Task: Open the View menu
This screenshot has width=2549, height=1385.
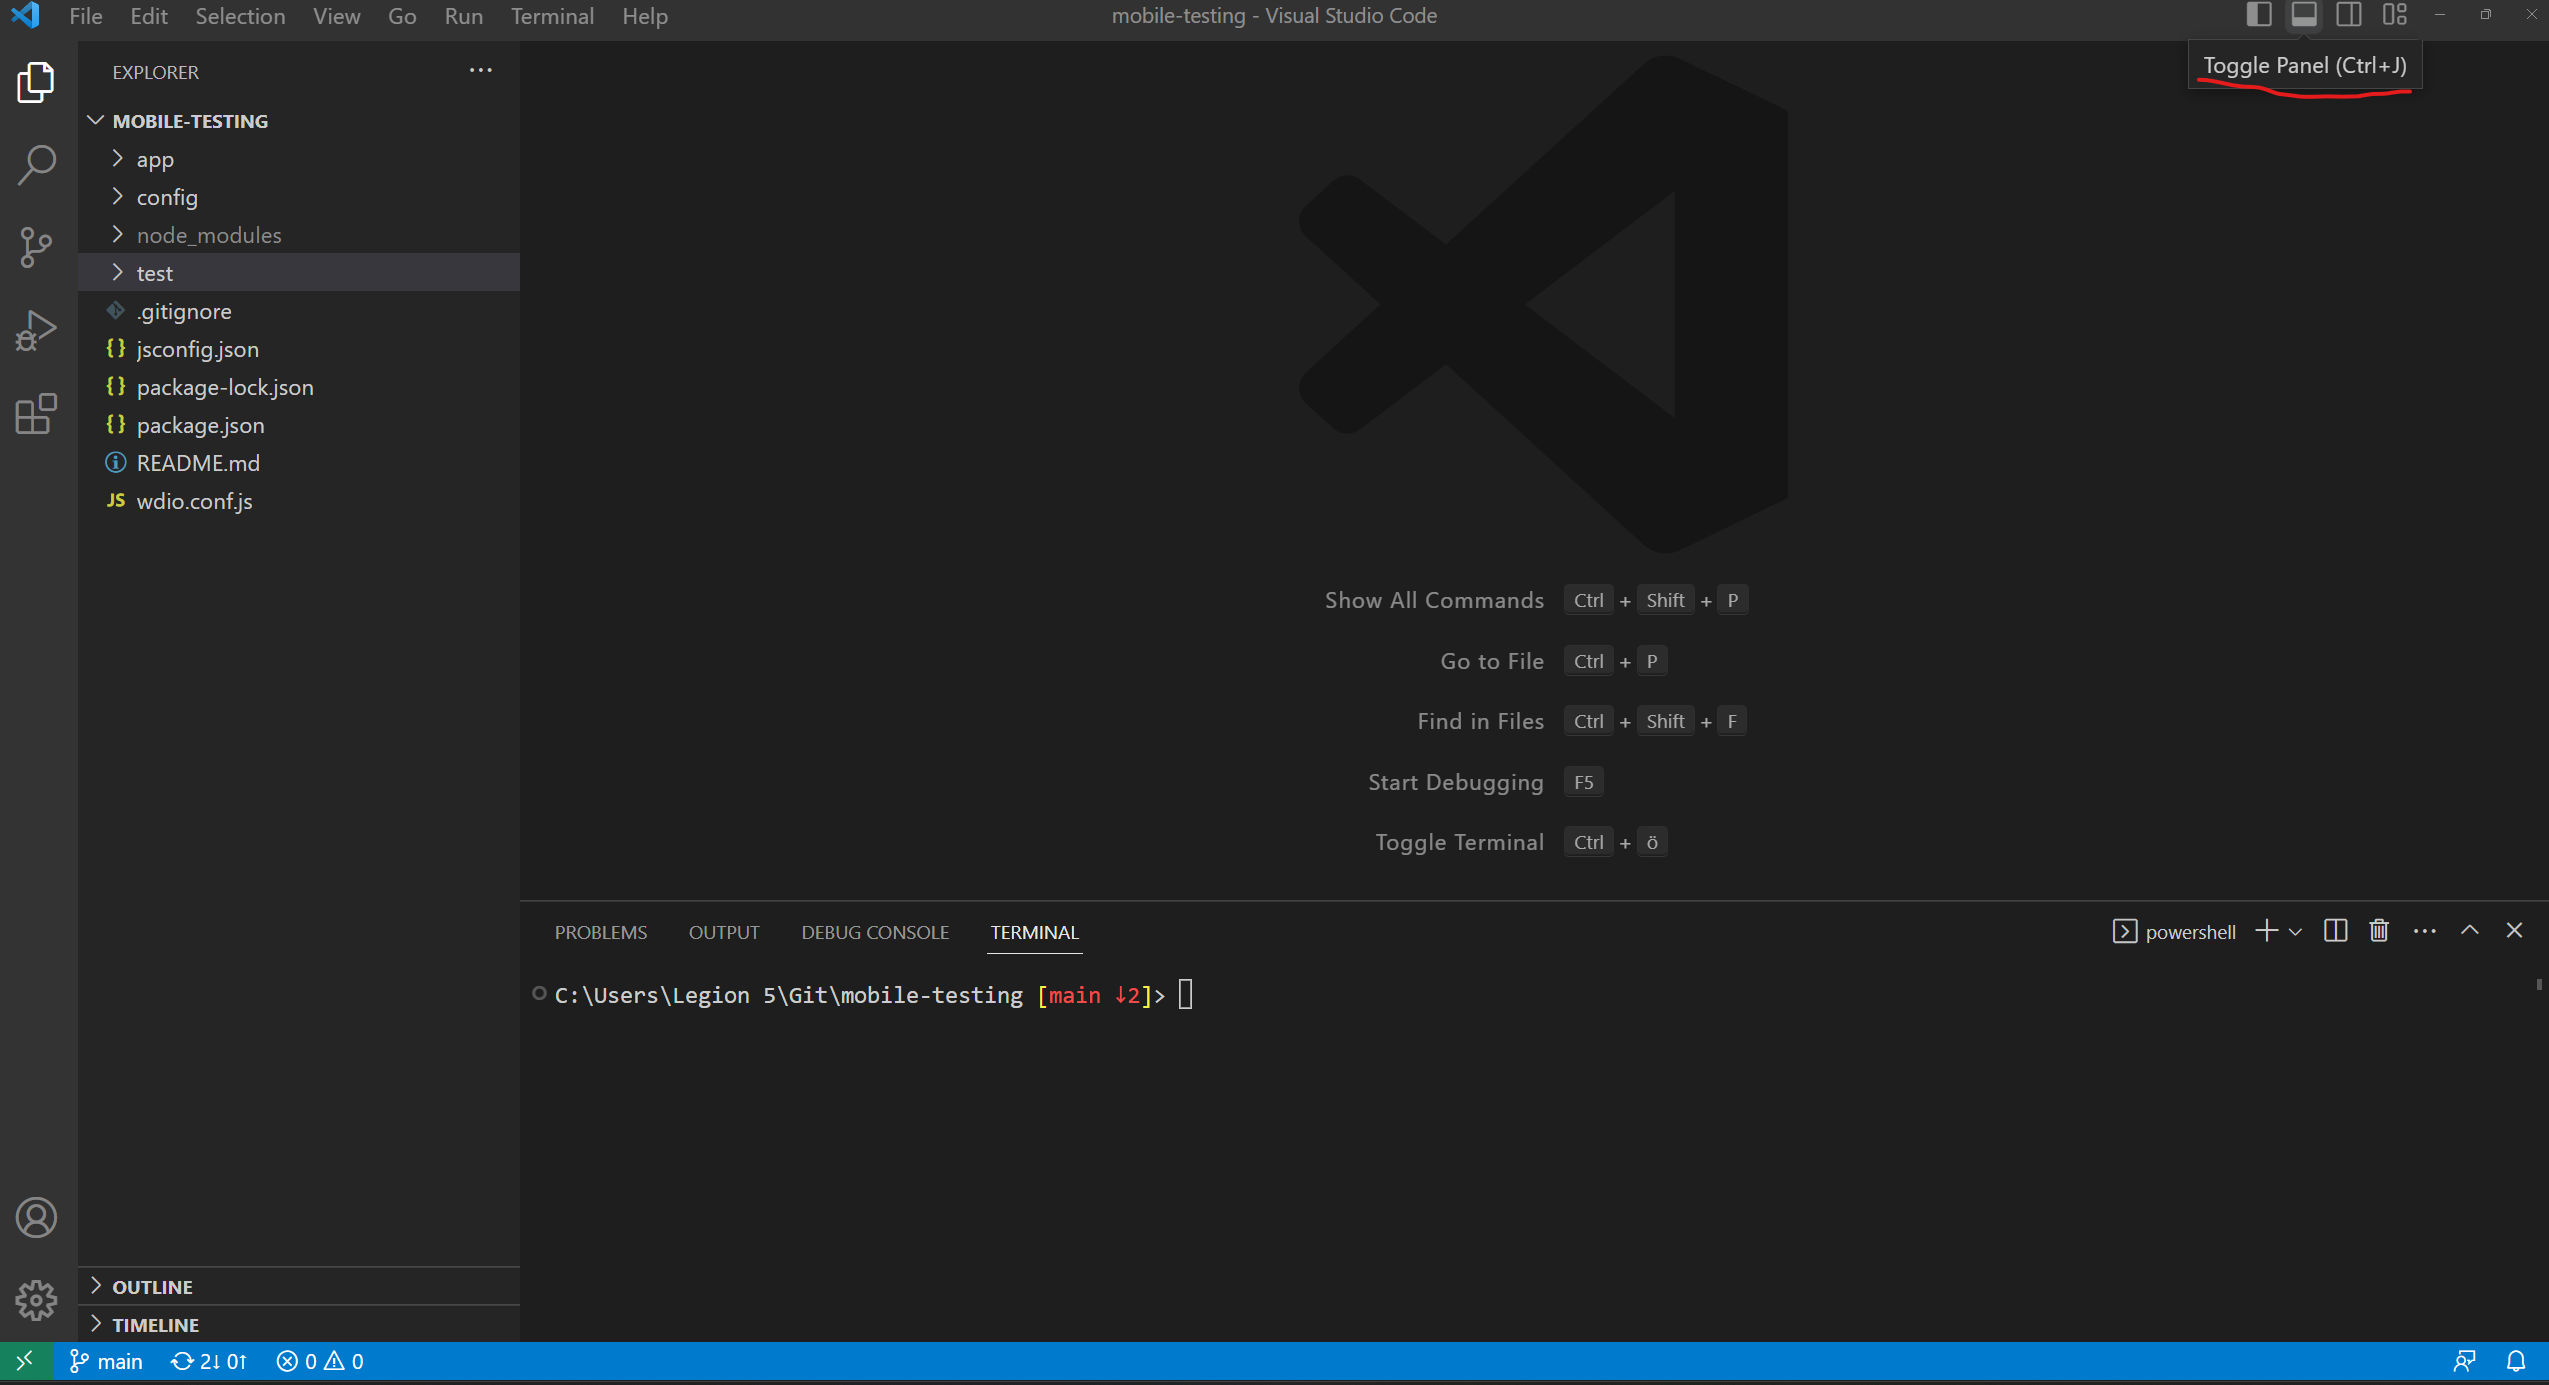Action: click(x=336, y=16)
